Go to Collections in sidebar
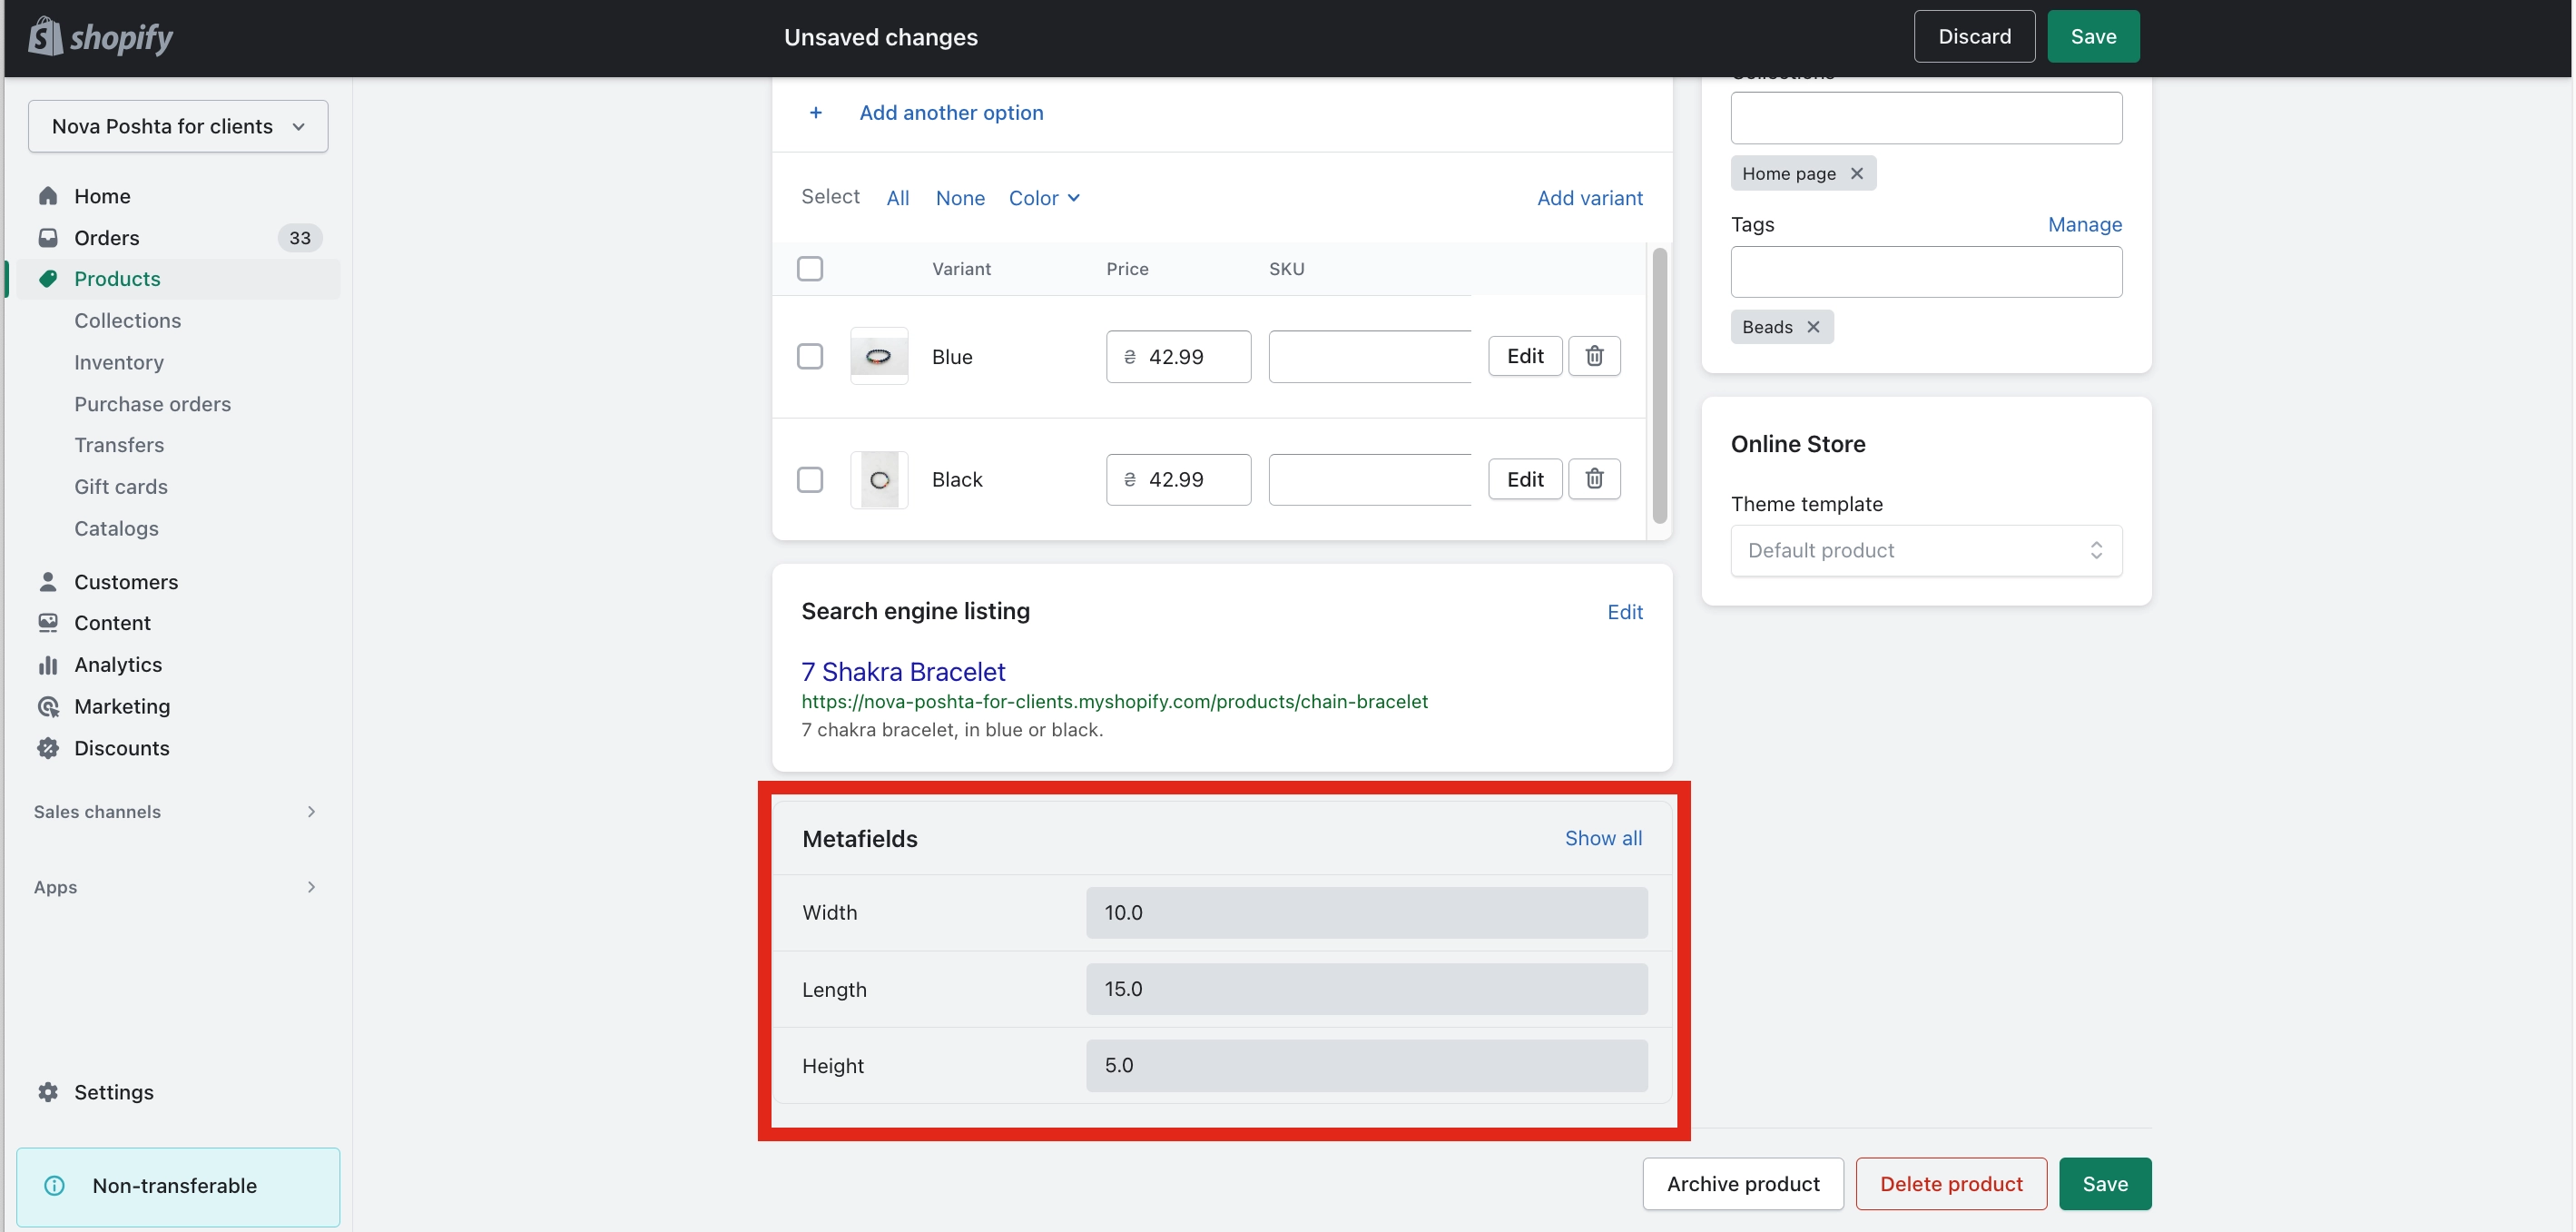 pyautogui.click(x=128, y=321)
